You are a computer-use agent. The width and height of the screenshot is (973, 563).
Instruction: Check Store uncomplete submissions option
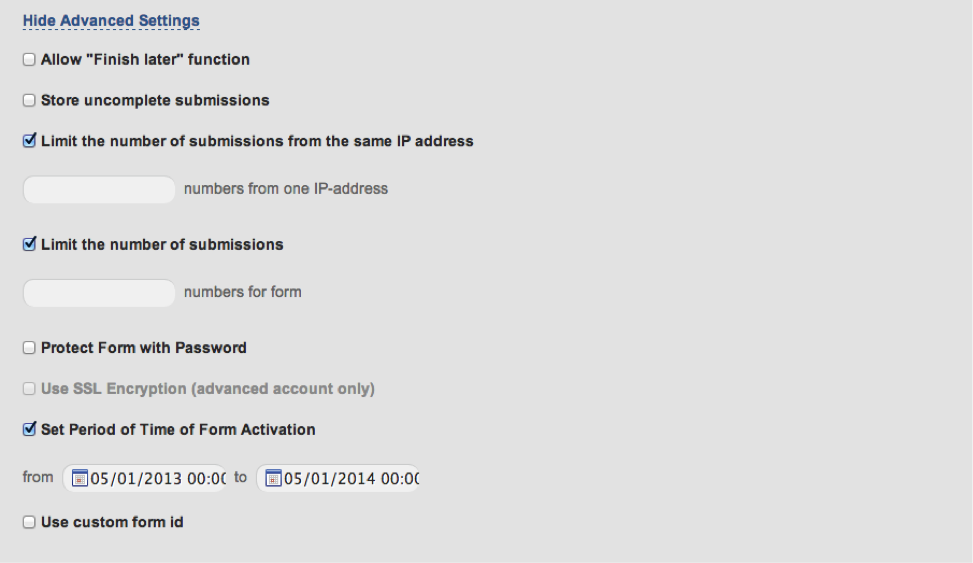coord(29,101)
